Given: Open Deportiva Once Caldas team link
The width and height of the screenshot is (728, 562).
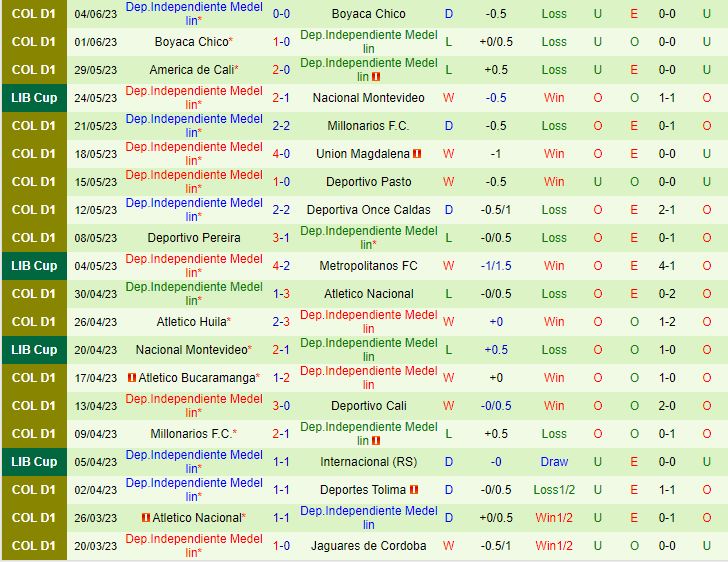Looking at the screenshot, I should coord(369,210).
